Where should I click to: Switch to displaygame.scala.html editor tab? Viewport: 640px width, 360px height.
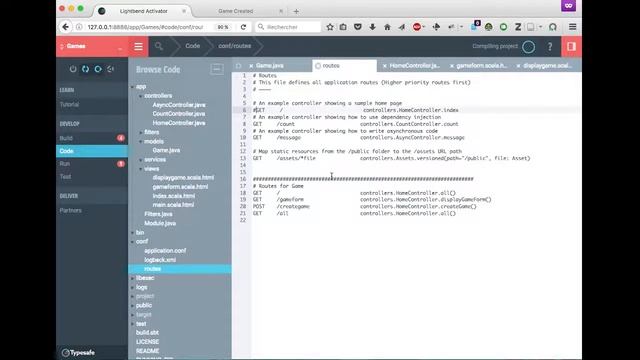(548, 66)
